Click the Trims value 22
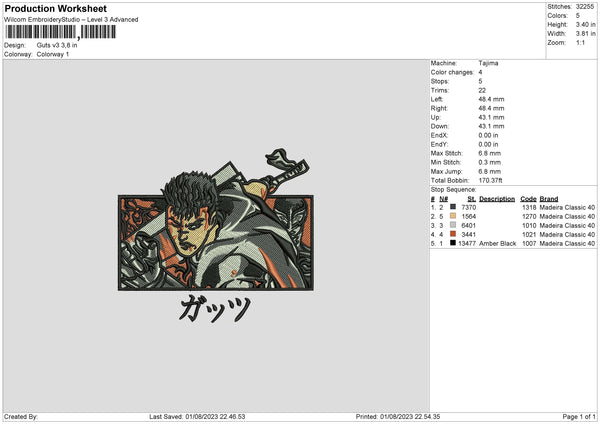This screenshot has height=424, width=600. point(482,90)
